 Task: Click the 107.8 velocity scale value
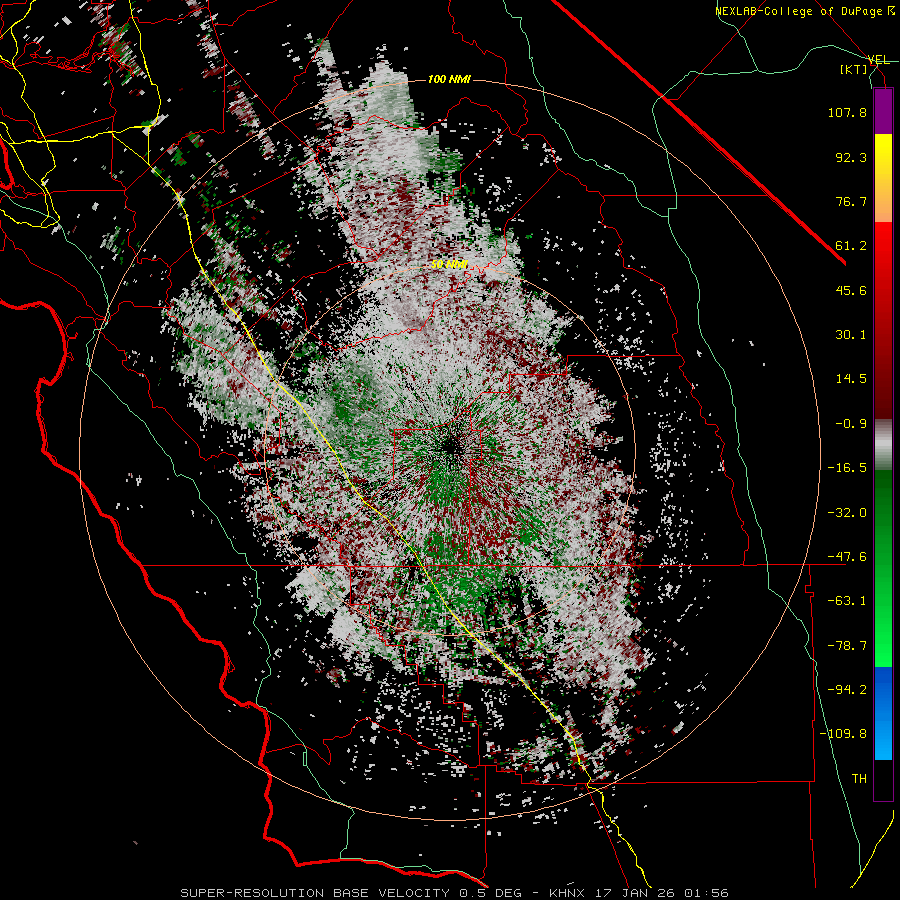pyautogui.click(x=847, y=112)
